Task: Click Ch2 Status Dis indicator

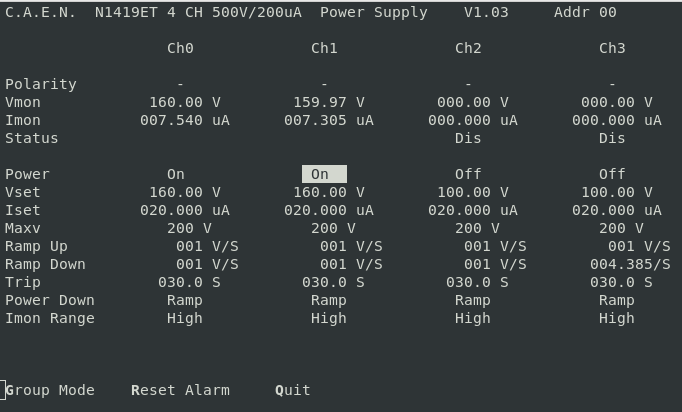Action: click(468, 138)
